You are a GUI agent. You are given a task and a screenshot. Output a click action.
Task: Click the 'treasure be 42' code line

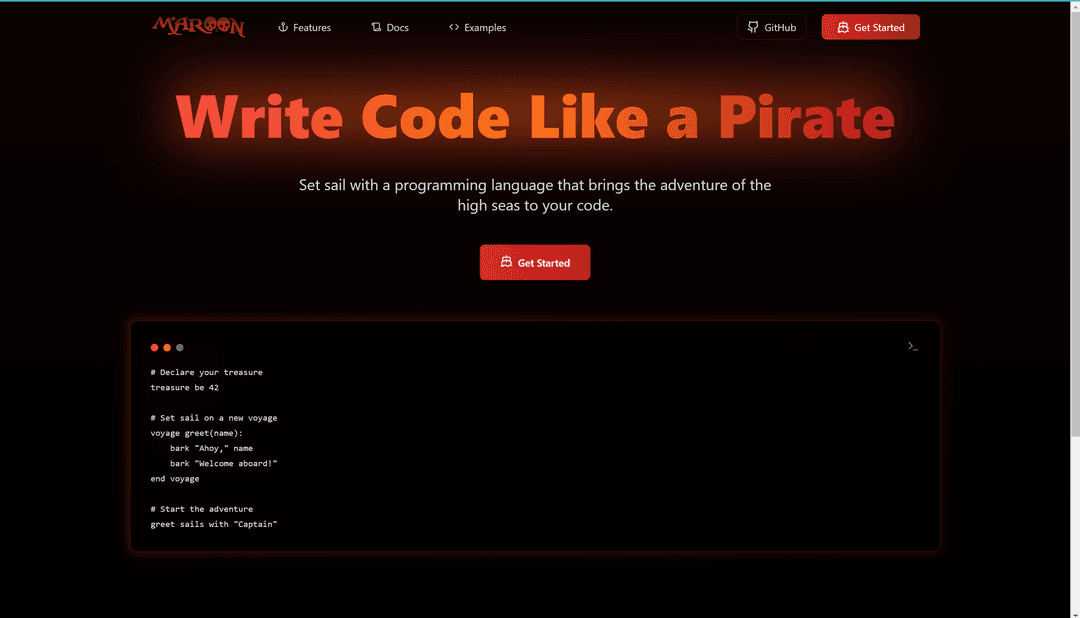click(x=185, y=387)
